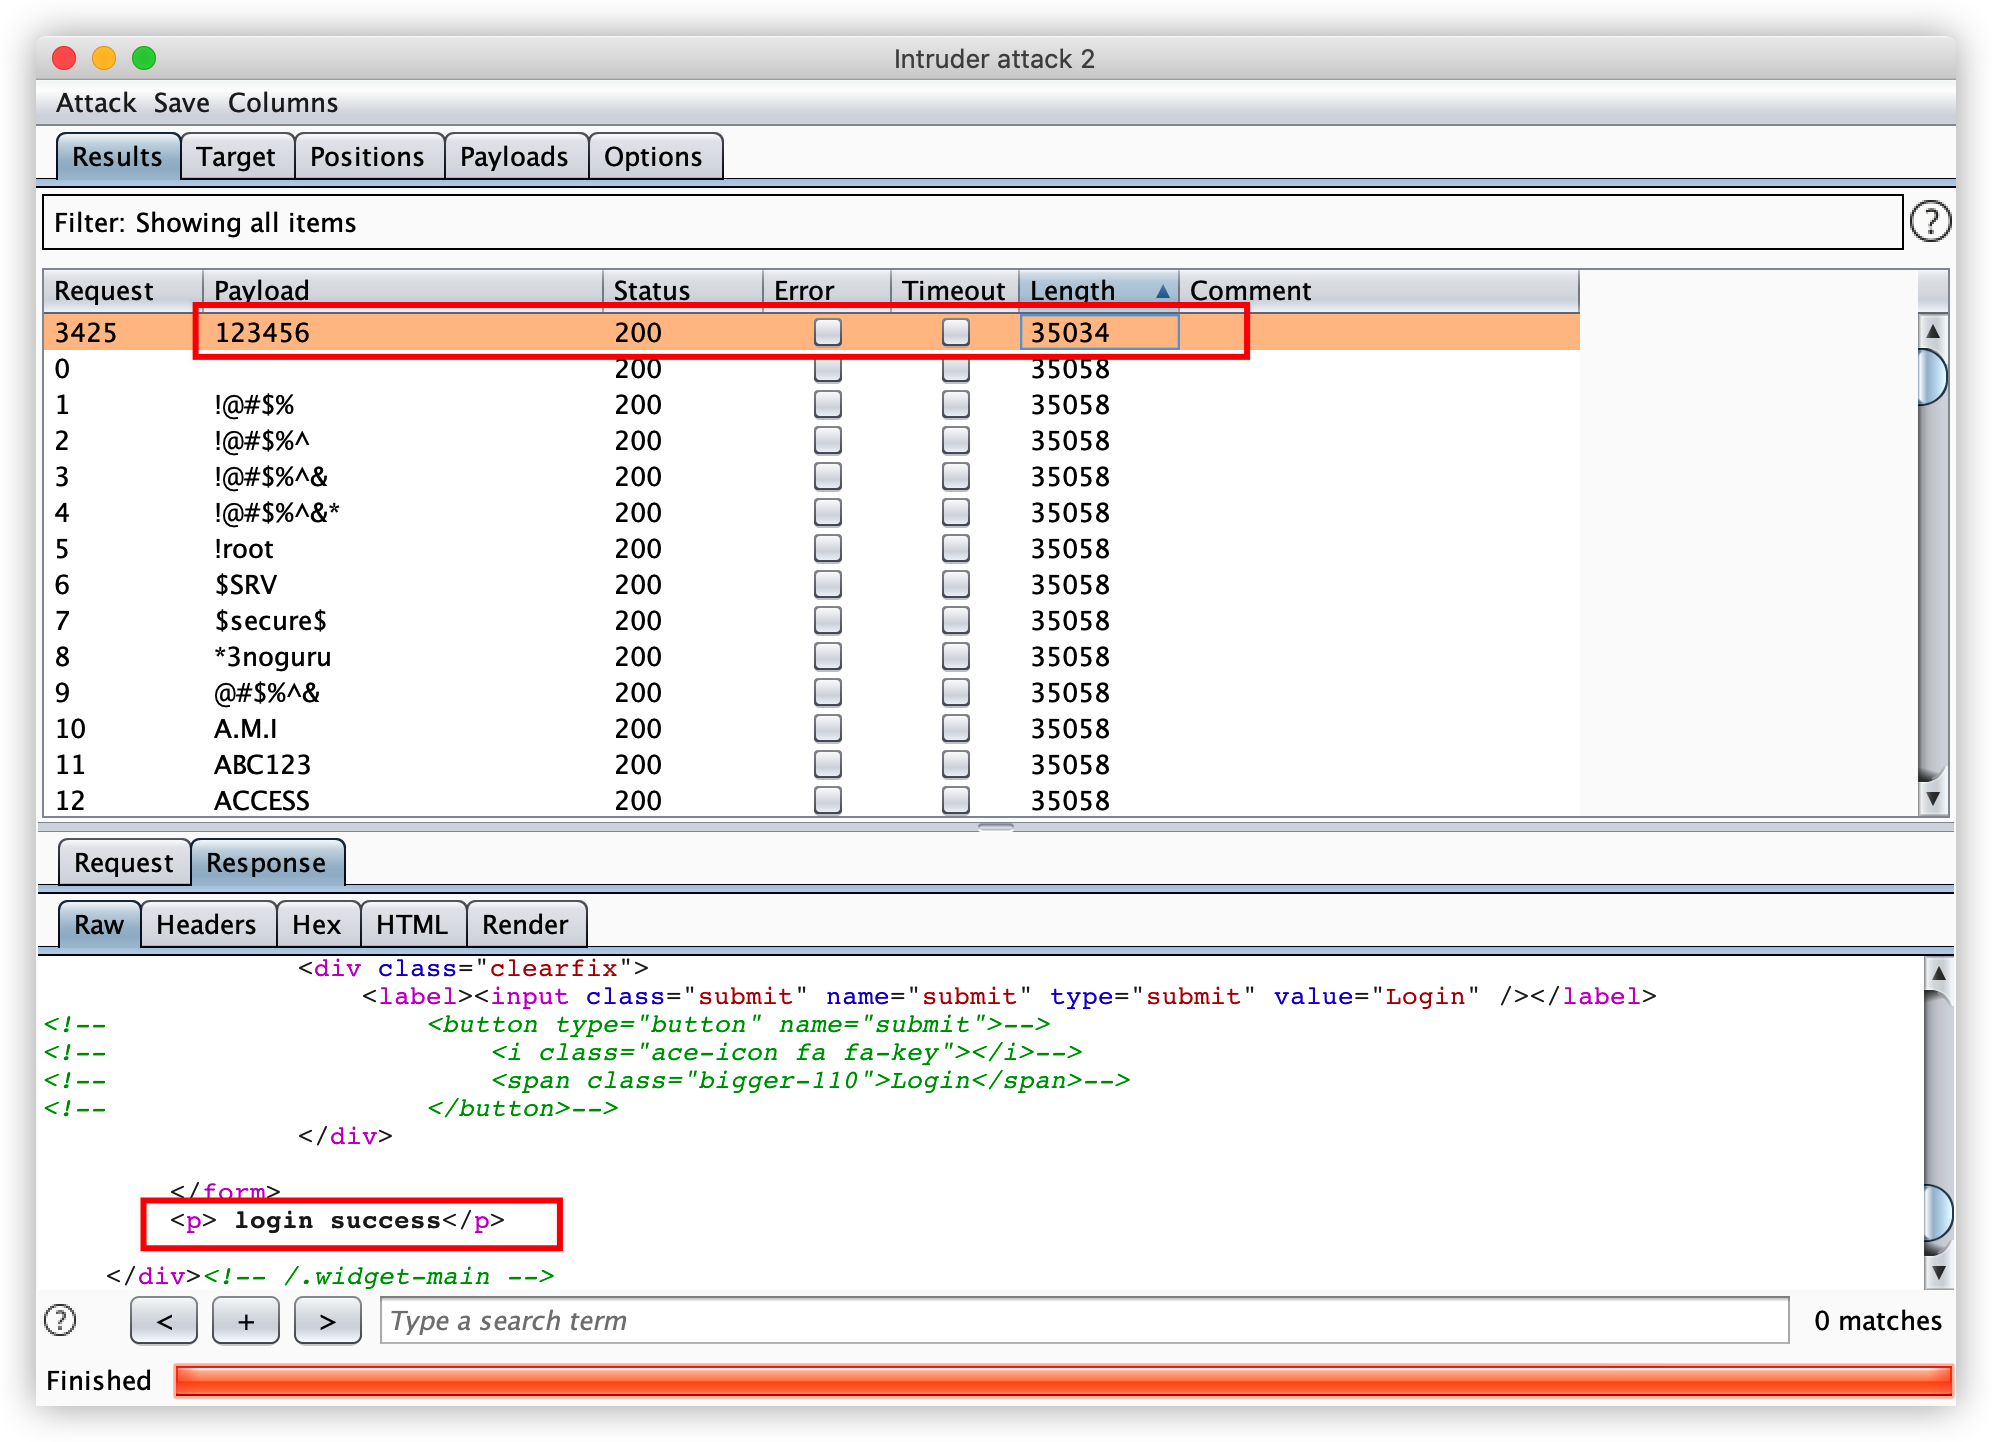Toggle Error checkbox for !root row
The width and height of the screenshot is (1992, 1442).
pyautogui.click(x=827, y=548)
